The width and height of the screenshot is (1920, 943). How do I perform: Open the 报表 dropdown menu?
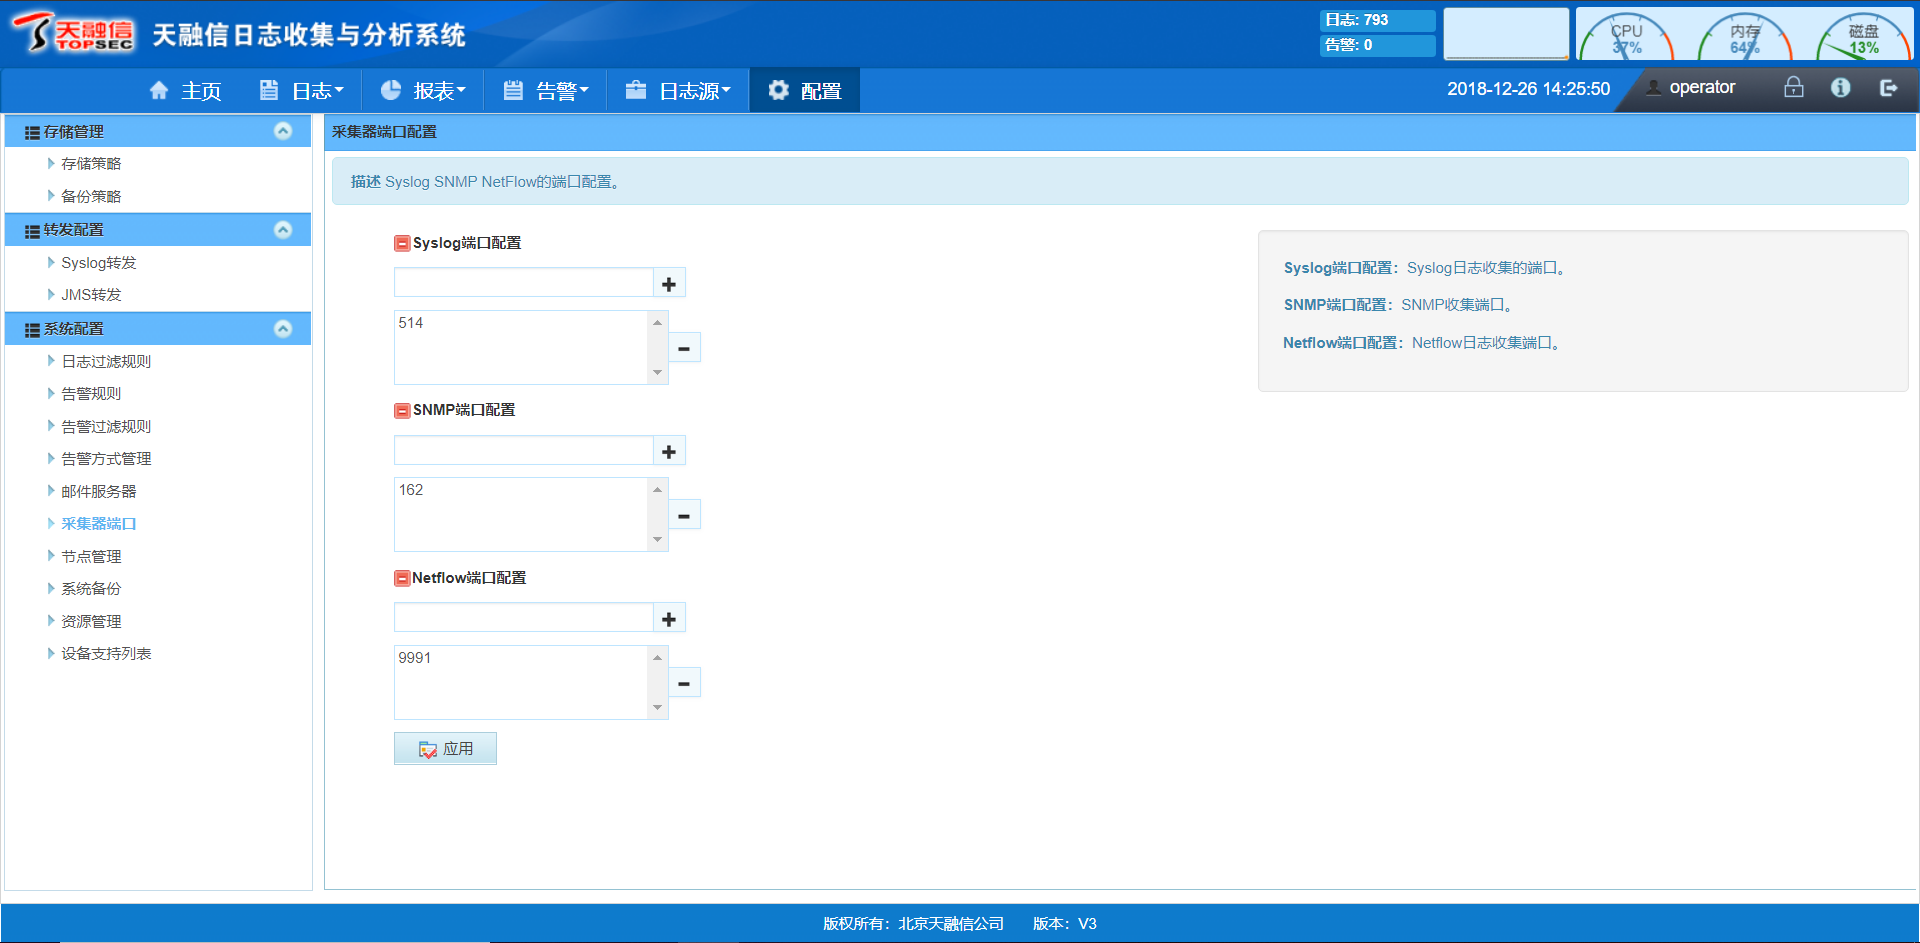point(423,91)
